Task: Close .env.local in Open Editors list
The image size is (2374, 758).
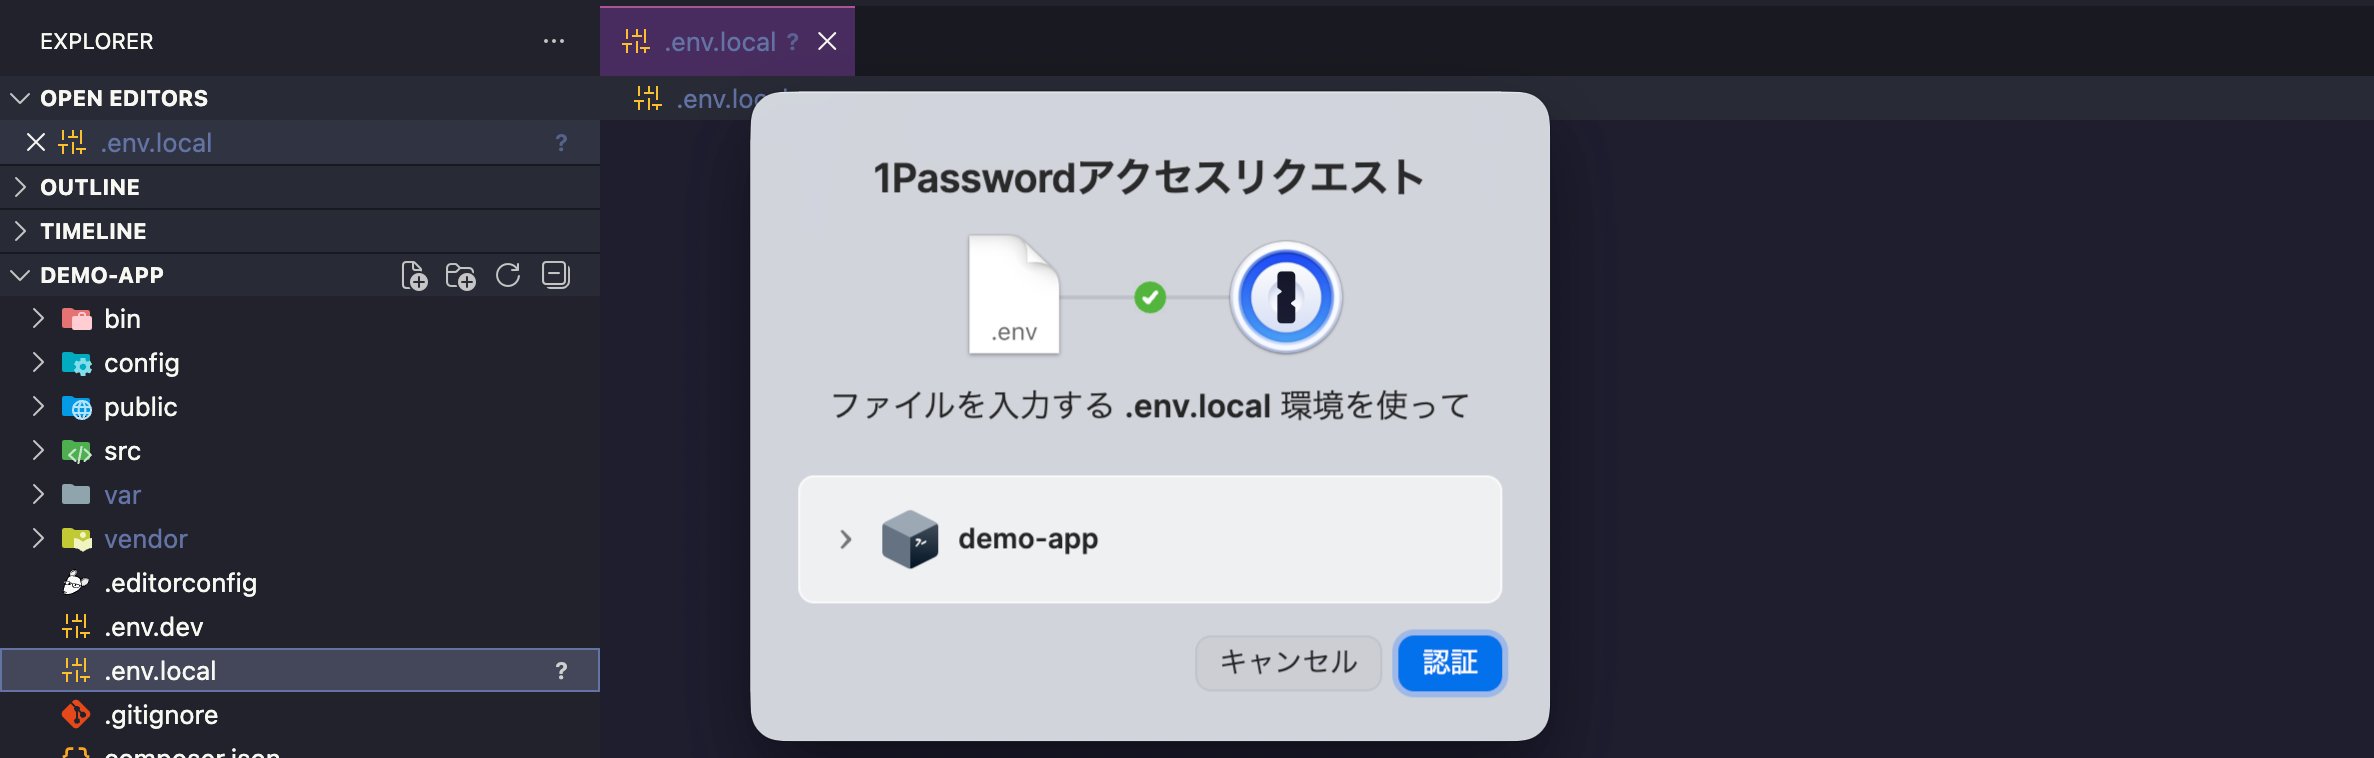Action: pos(36,143)
